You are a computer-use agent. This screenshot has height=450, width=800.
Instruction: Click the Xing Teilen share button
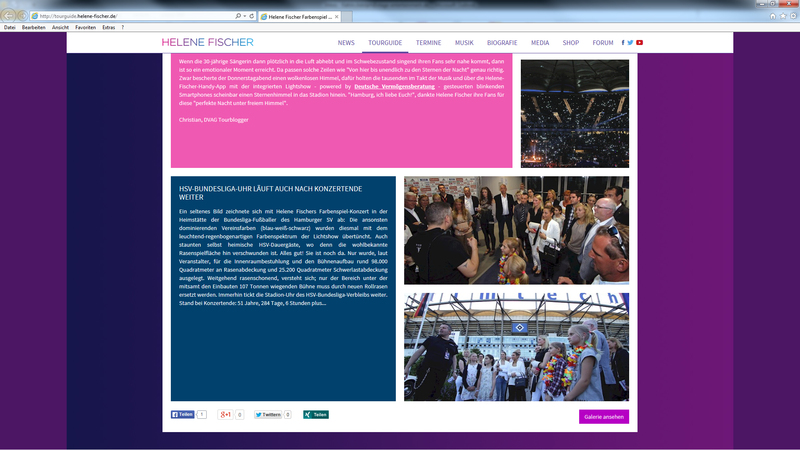[316, 414]
